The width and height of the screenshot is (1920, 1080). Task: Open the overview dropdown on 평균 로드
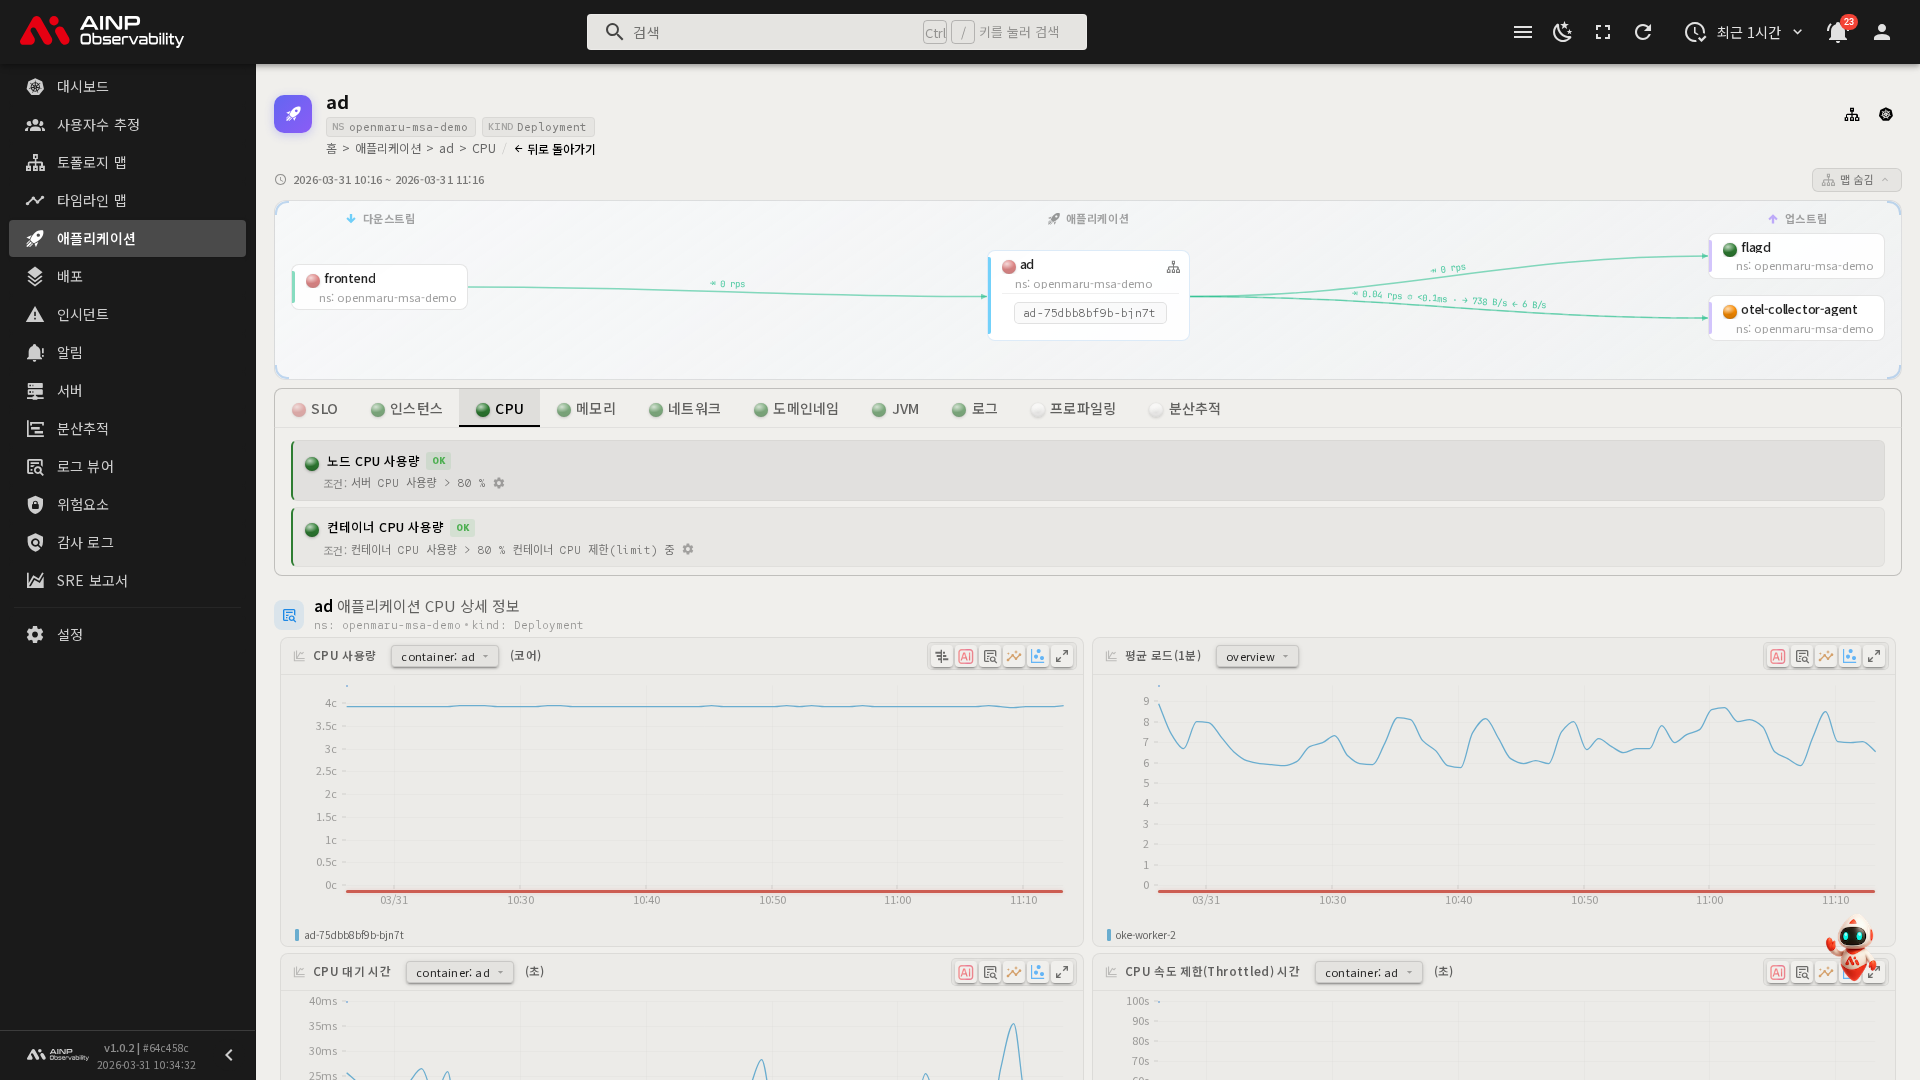[1257, 657]
